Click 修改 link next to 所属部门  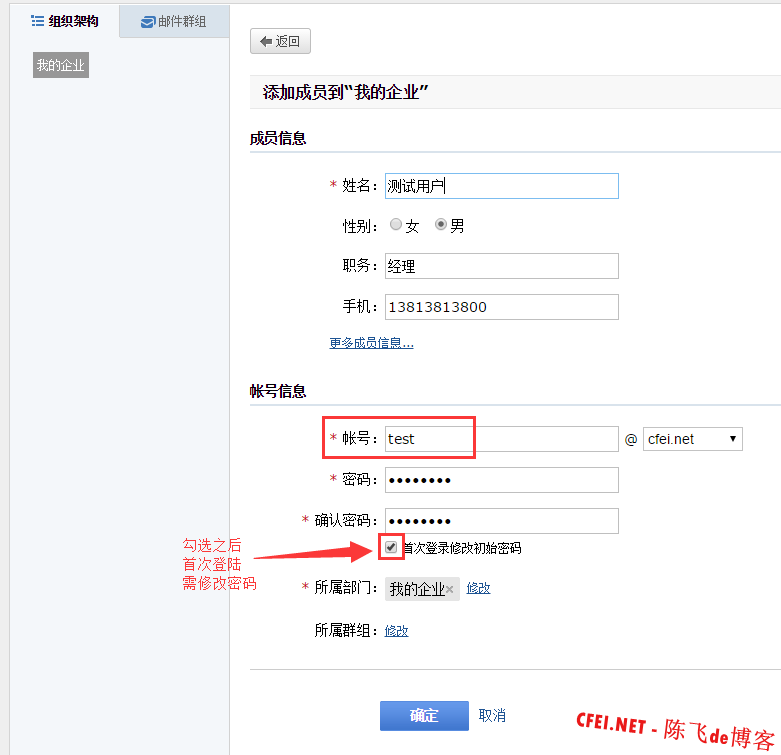[x=478, y=588]
